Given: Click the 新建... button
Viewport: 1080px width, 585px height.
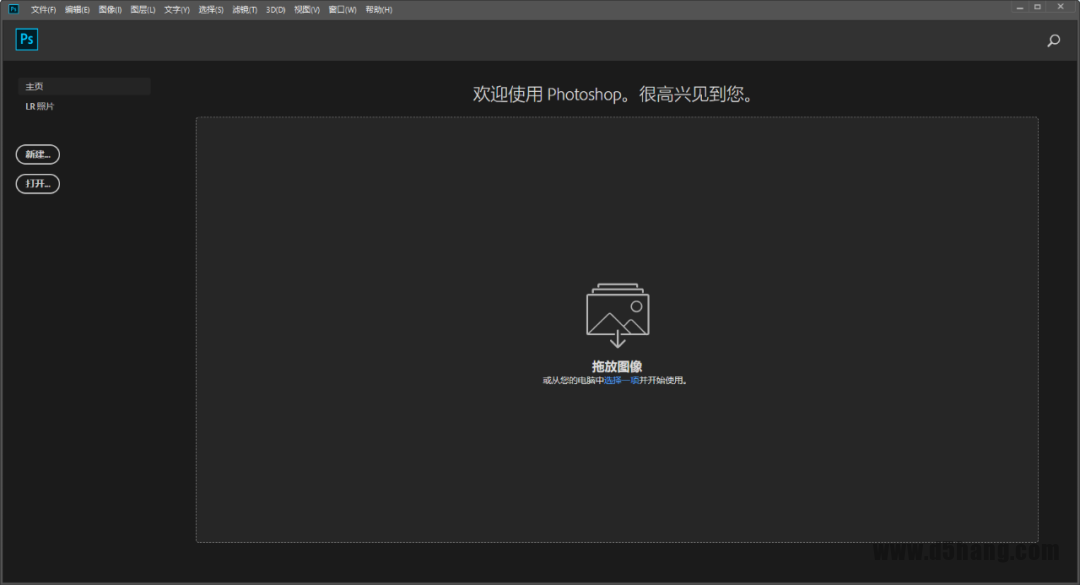Looking at the screenshot, I should pos(38,154).
